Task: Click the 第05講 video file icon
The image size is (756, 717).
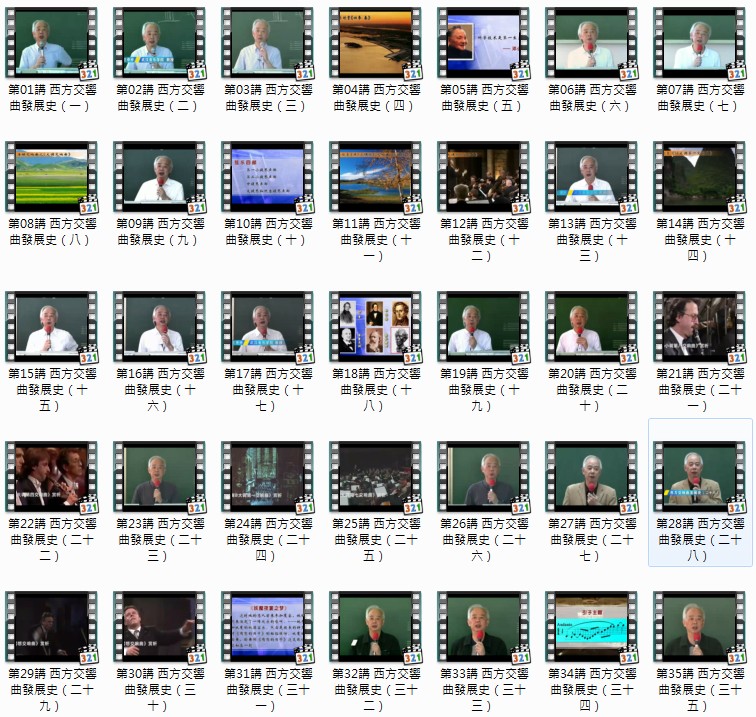Action: coord(483,43)
